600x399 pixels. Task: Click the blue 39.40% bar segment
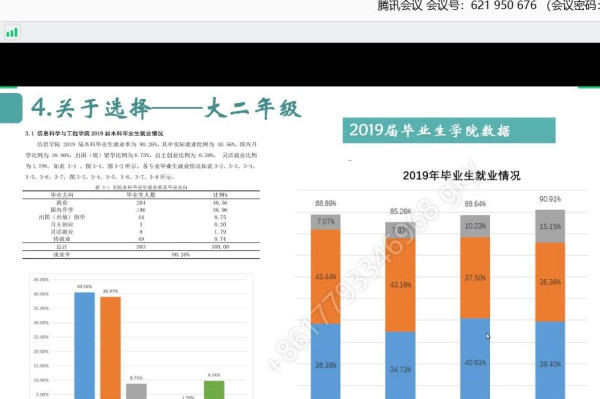tap(550, 360)
